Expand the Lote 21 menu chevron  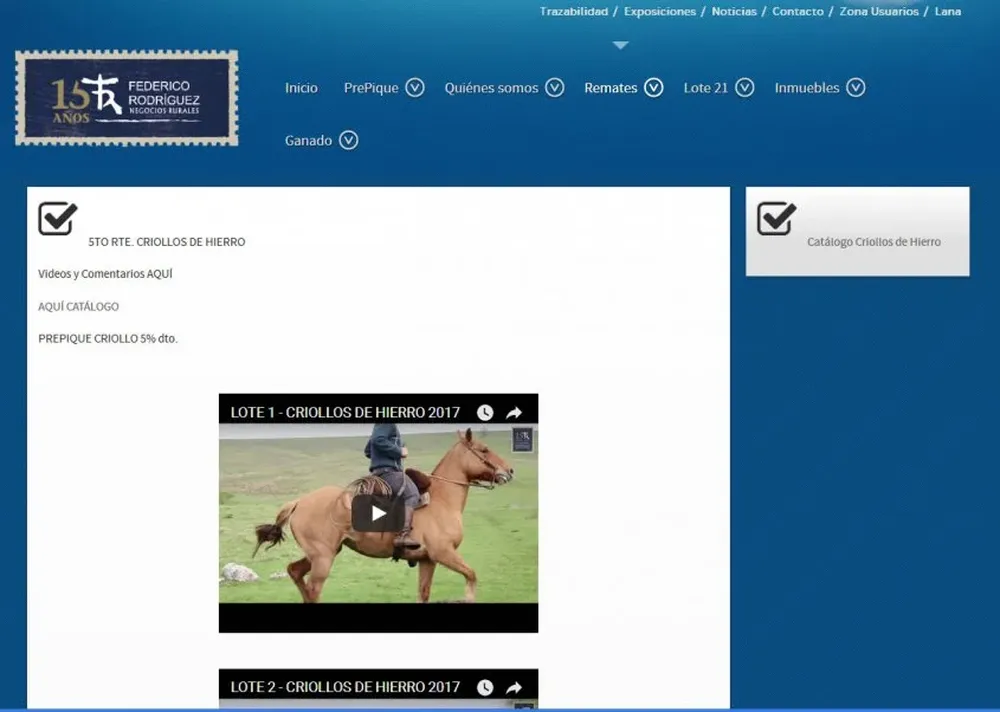click(745, 88)
